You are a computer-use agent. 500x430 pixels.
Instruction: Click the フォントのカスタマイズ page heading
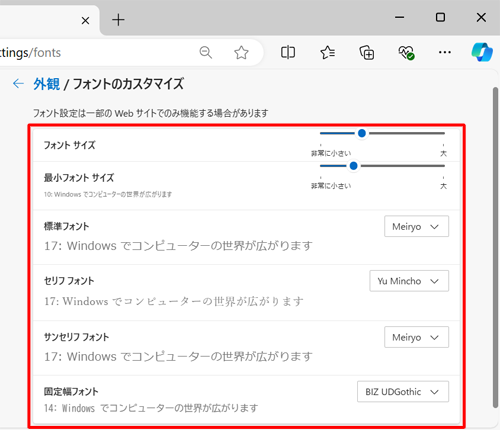pyautogui.click(x=128, y=84)
